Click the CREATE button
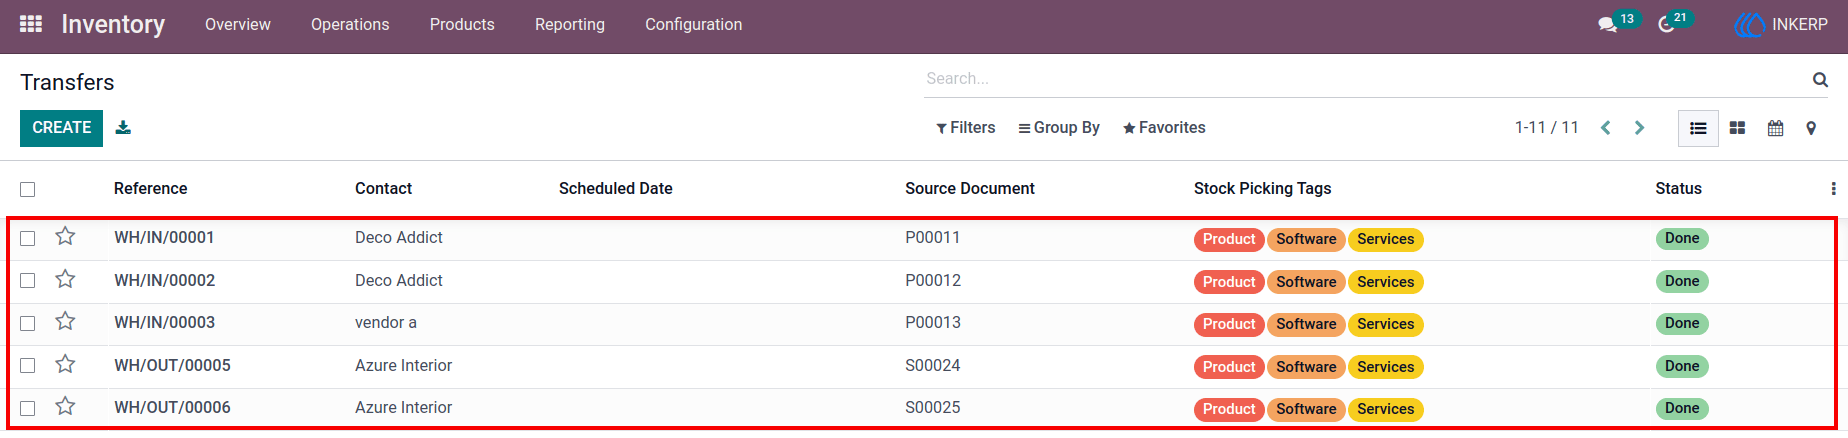 [61, 128]
